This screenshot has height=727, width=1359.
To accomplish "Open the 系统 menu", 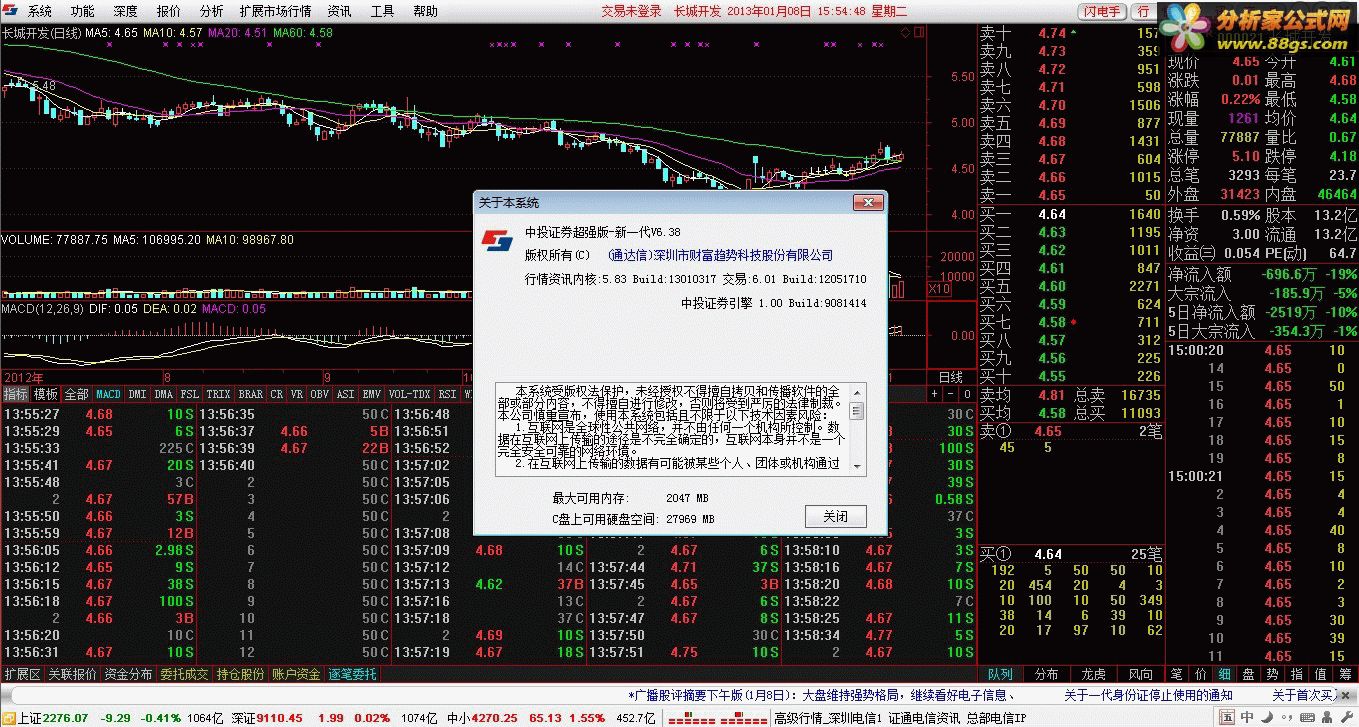I will click(x=39, y=11).
